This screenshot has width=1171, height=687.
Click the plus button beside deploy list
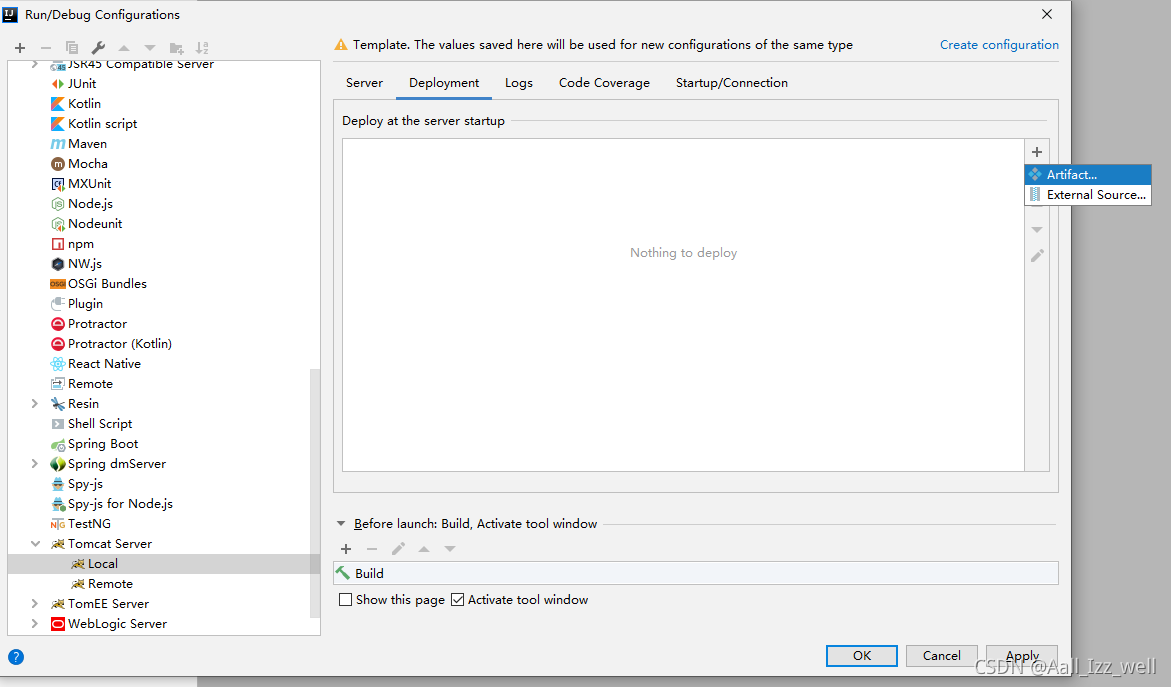click(x=1037, y=152)
